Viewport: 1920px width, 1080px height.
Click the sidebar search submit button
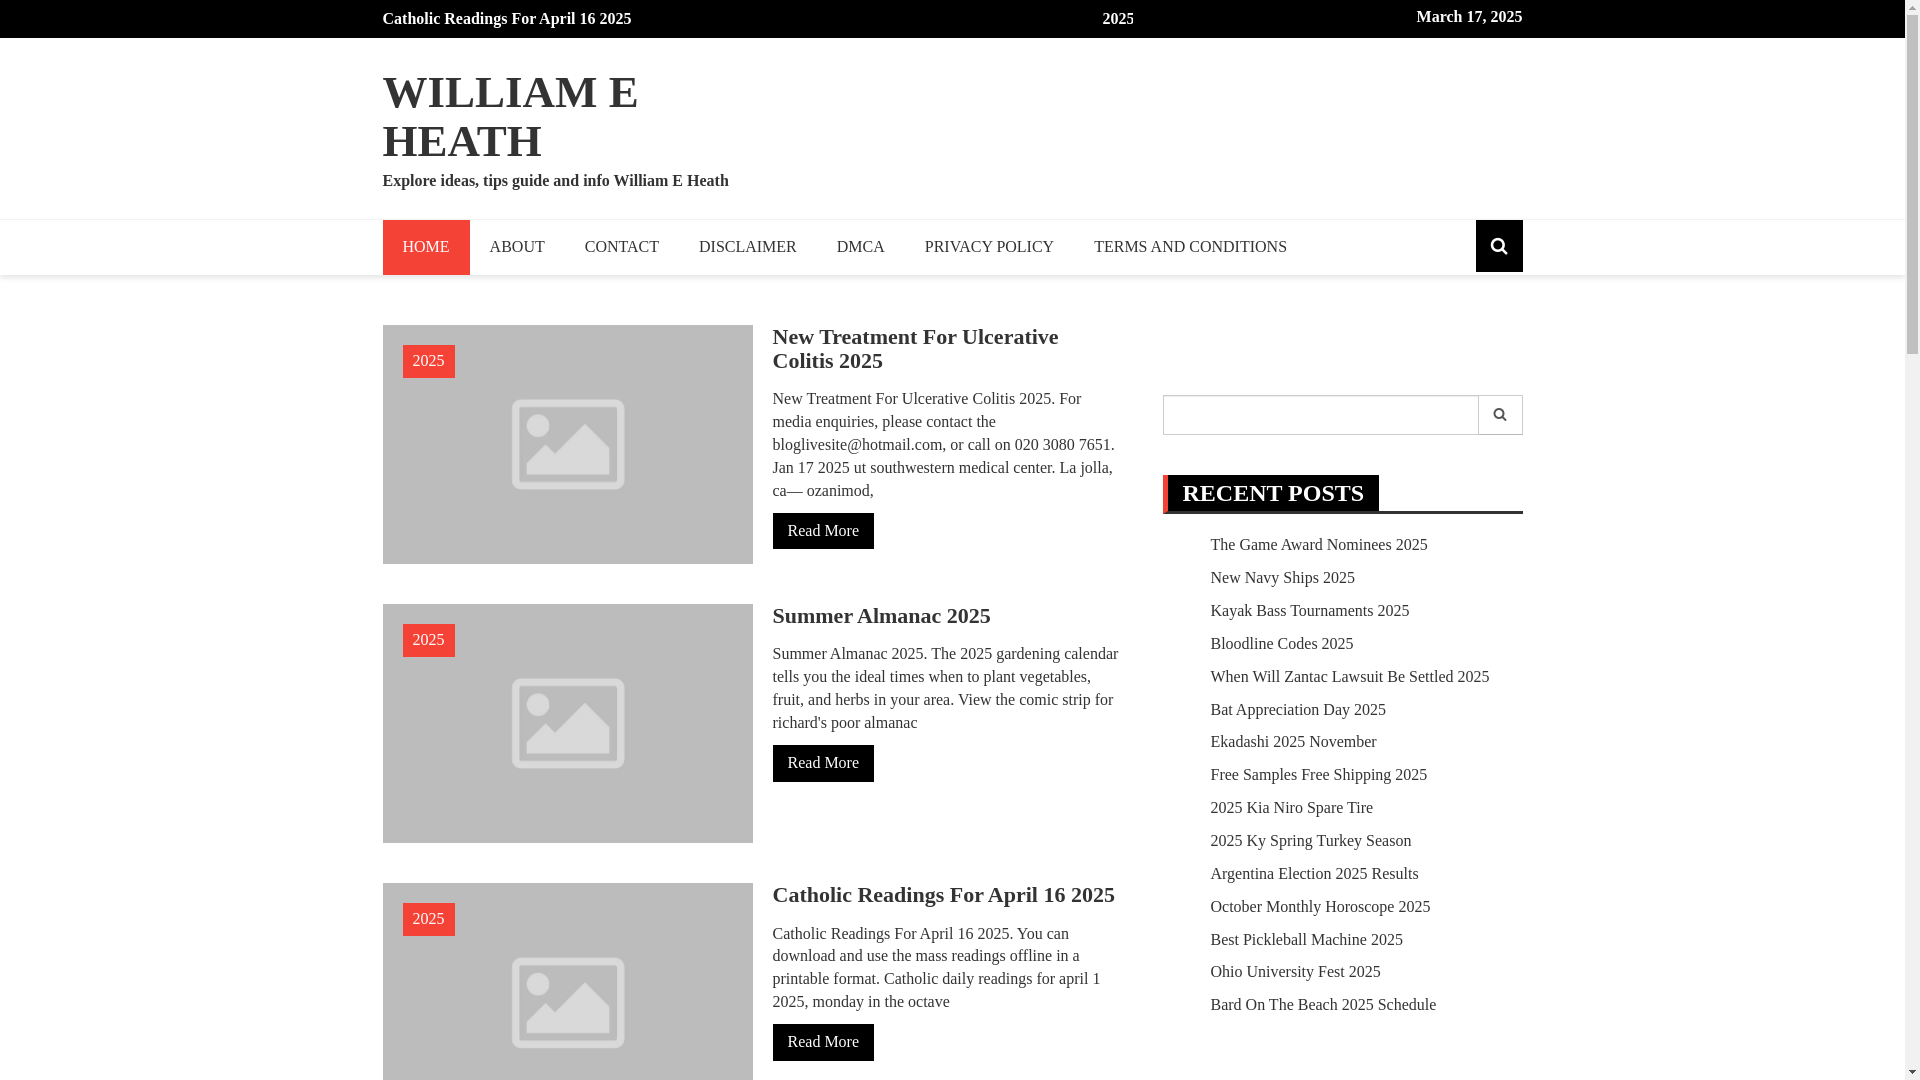click(x=1499, y=415)
